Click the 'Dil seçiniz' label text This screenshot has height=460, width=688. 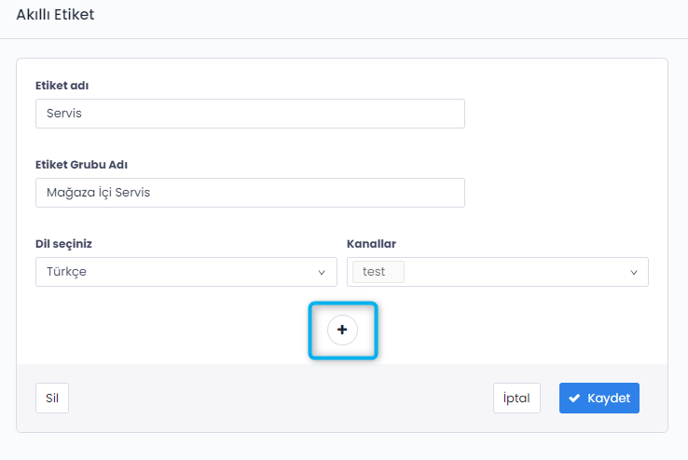70,243
